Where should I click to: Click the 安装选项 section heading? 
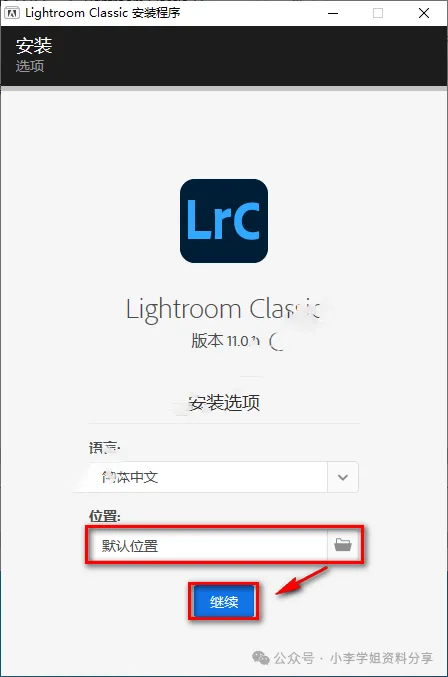[224, 402]
